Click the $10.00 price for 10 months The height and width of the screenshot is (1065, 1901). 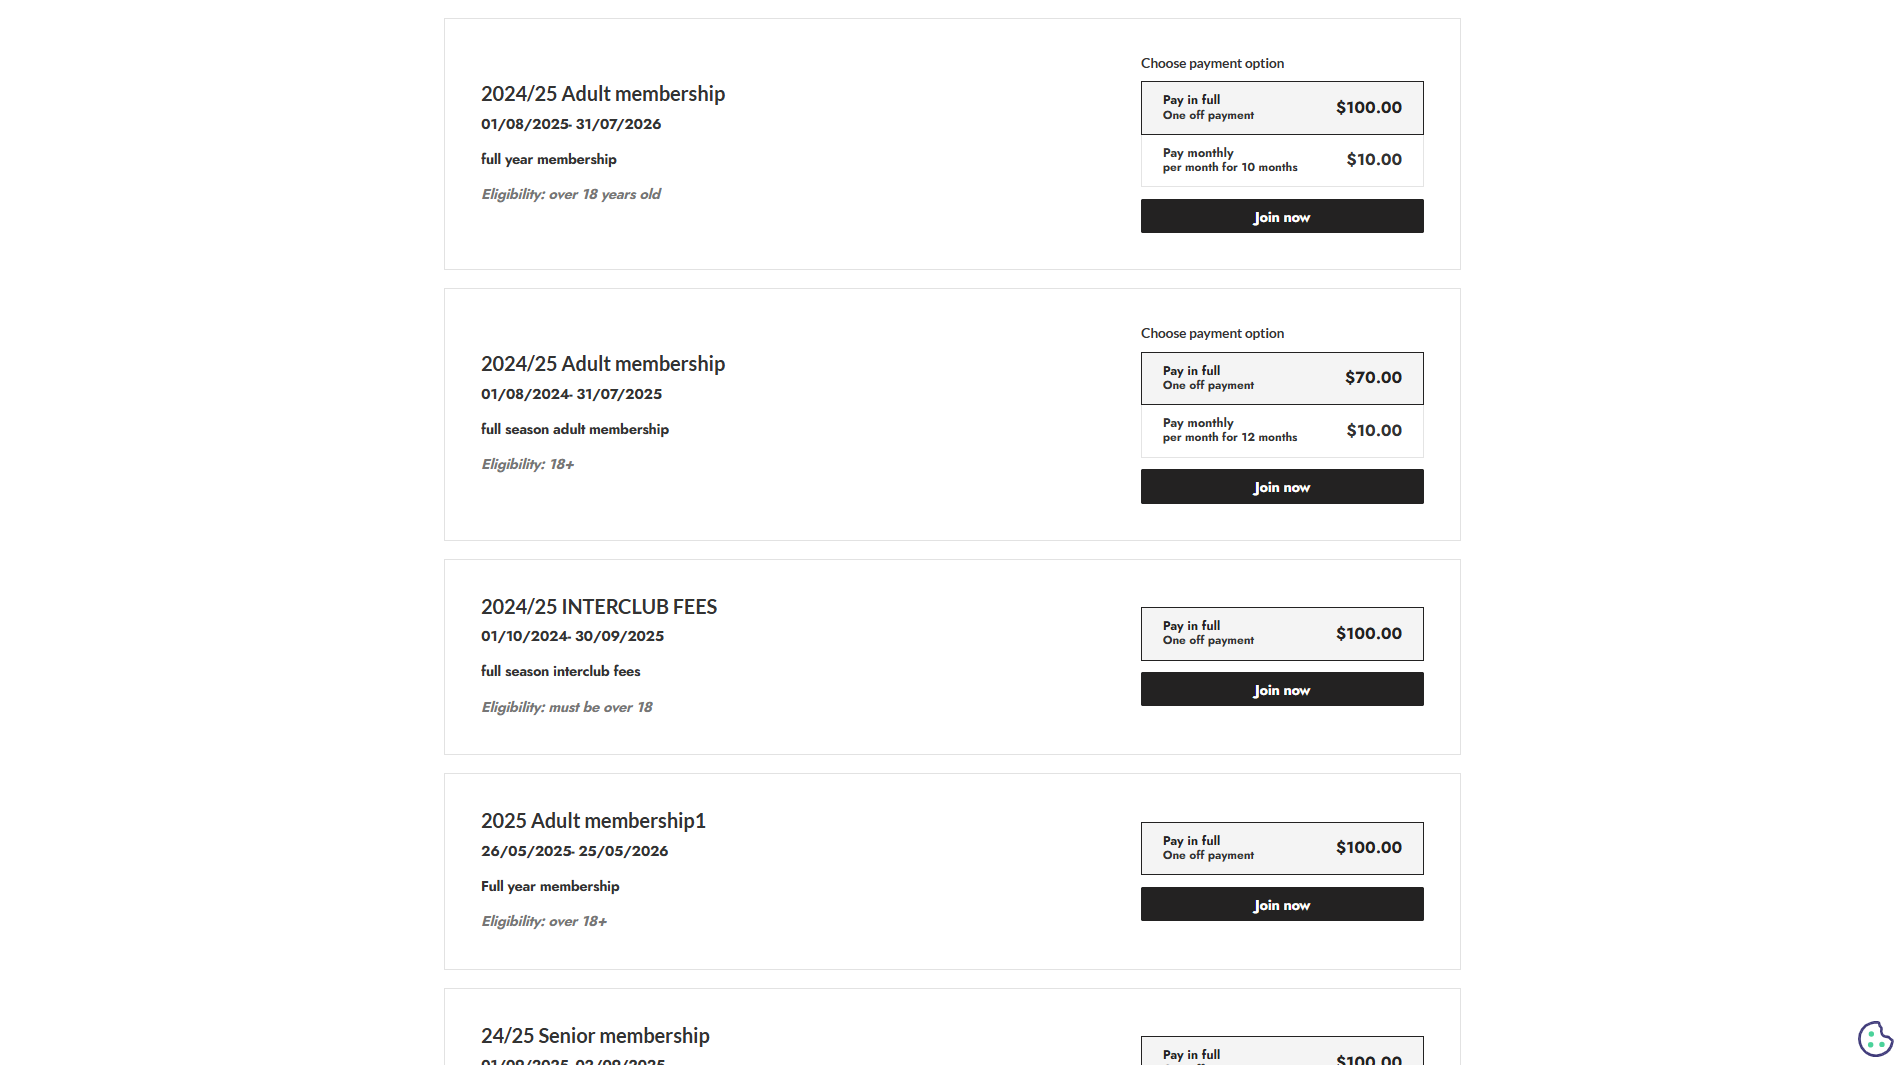click(x=1373, y=160)
